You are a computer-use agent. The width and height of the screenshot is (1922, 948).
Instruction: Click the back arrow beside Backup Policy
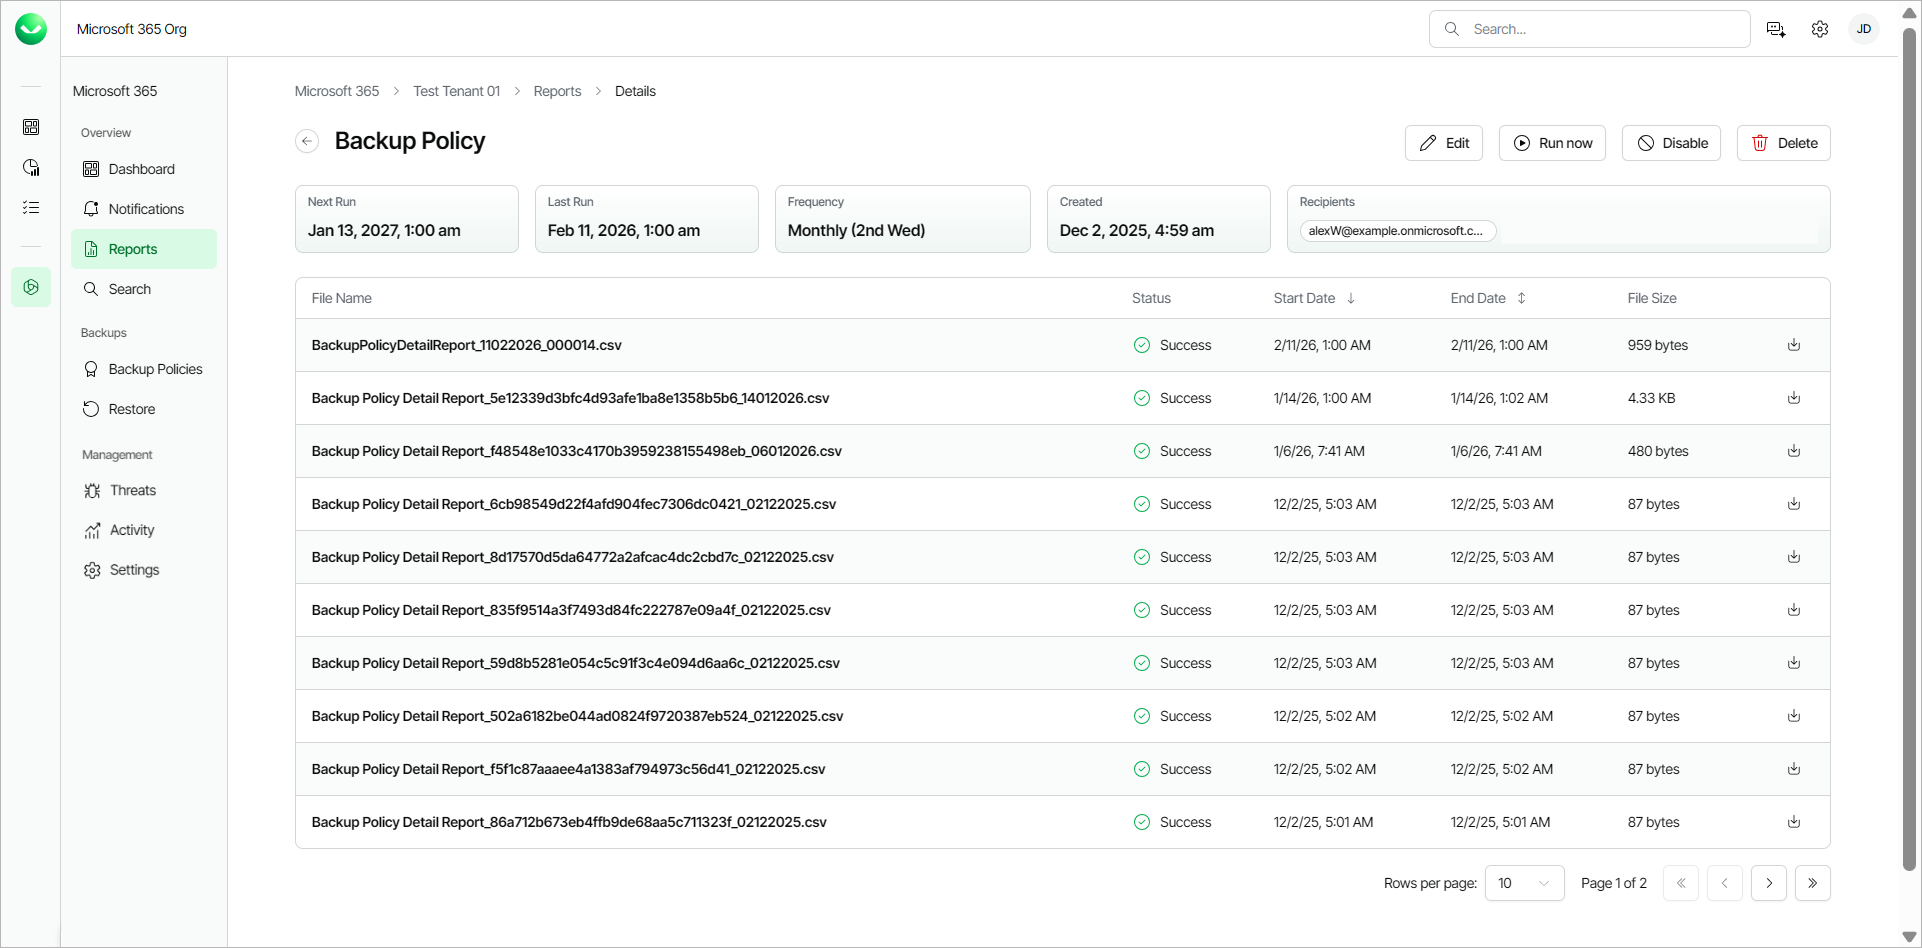pos(307,142)
